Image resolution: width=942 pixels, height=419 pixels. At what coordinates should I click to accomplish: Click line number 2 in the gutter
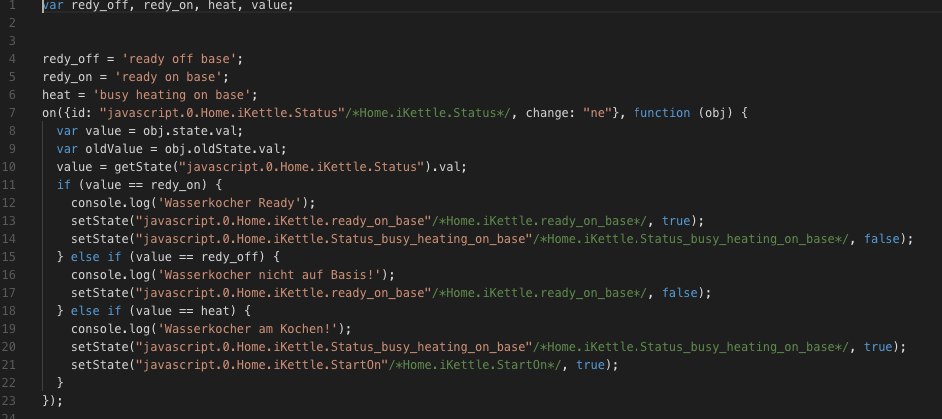[12, 23]
